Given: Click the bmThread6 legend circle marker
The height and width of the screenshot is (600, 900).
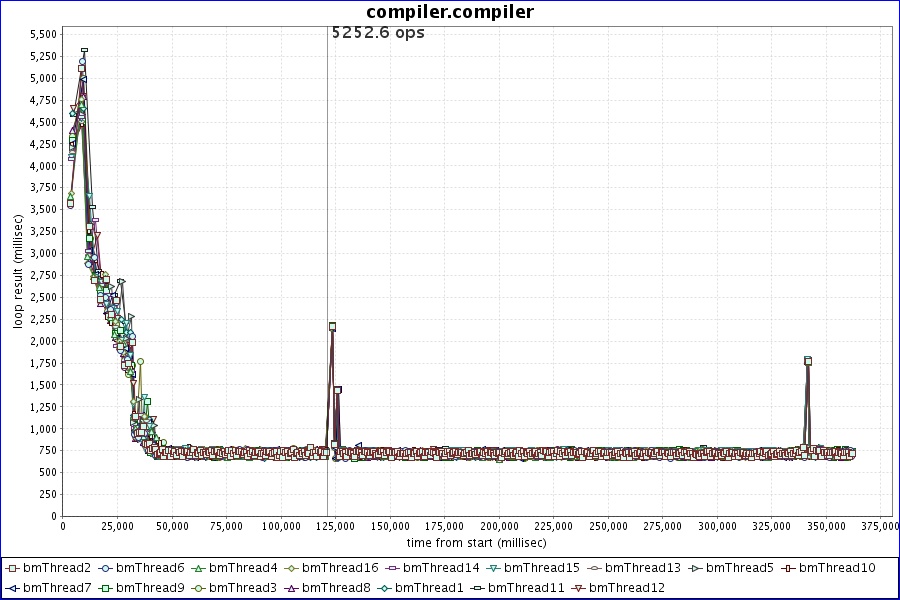Looking at the screenshot, I should click(105, 568).
